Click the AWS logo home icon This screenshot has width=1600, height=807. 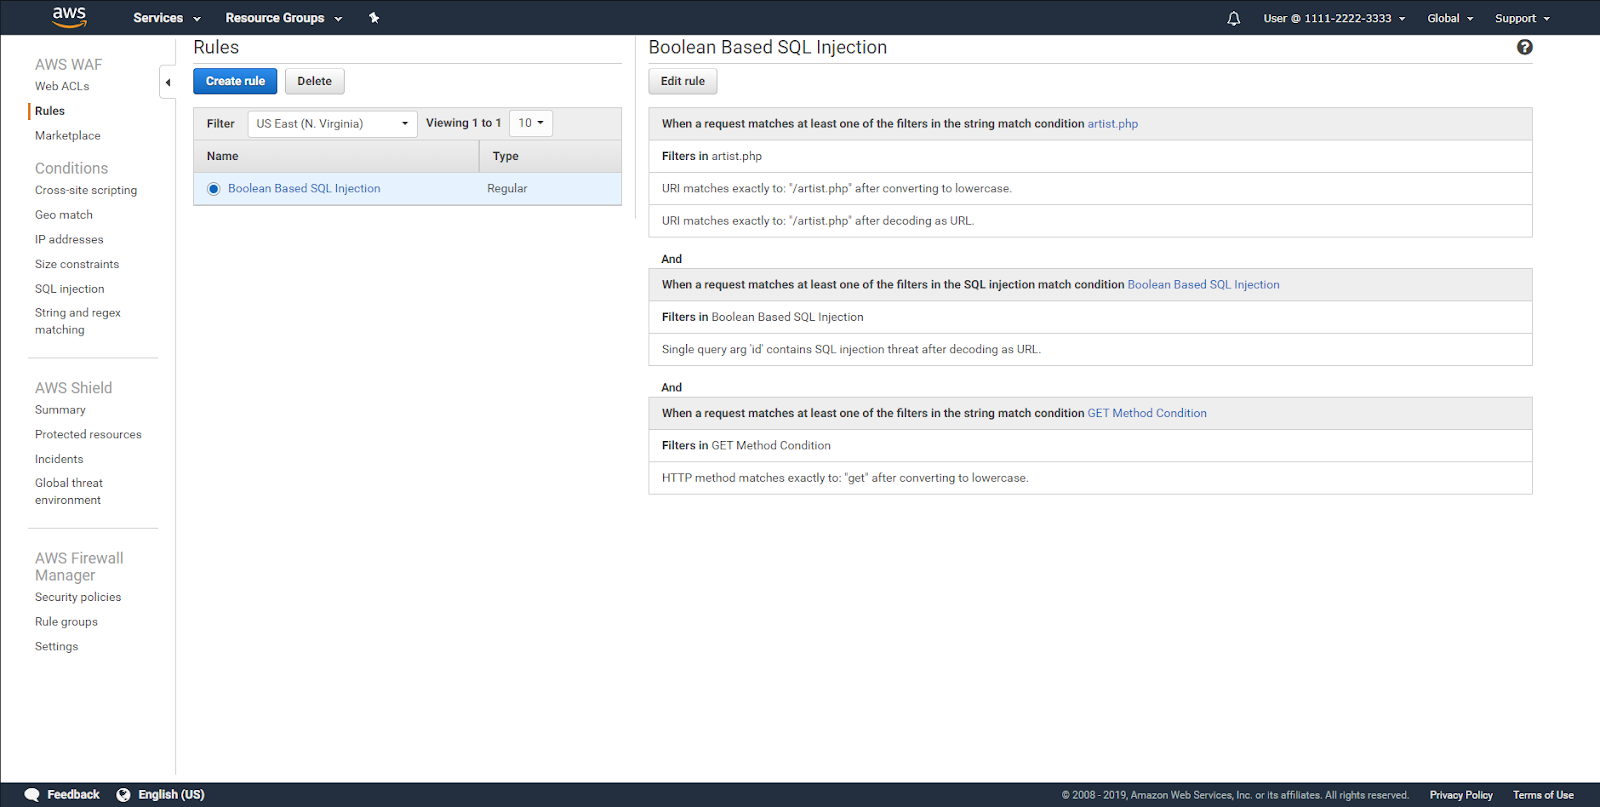point(69,17)
